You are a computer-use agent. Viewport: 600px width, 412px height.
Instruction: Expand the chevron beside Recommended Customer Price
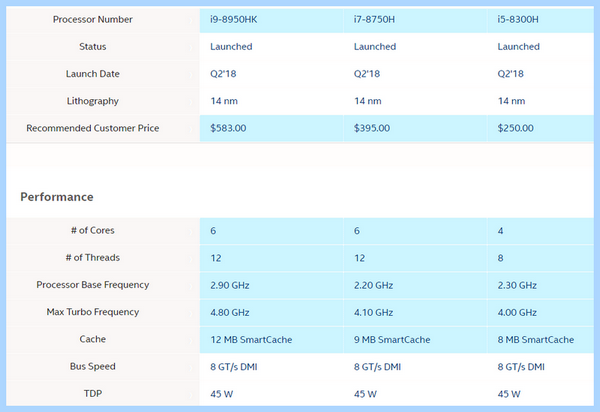point(191,129)
